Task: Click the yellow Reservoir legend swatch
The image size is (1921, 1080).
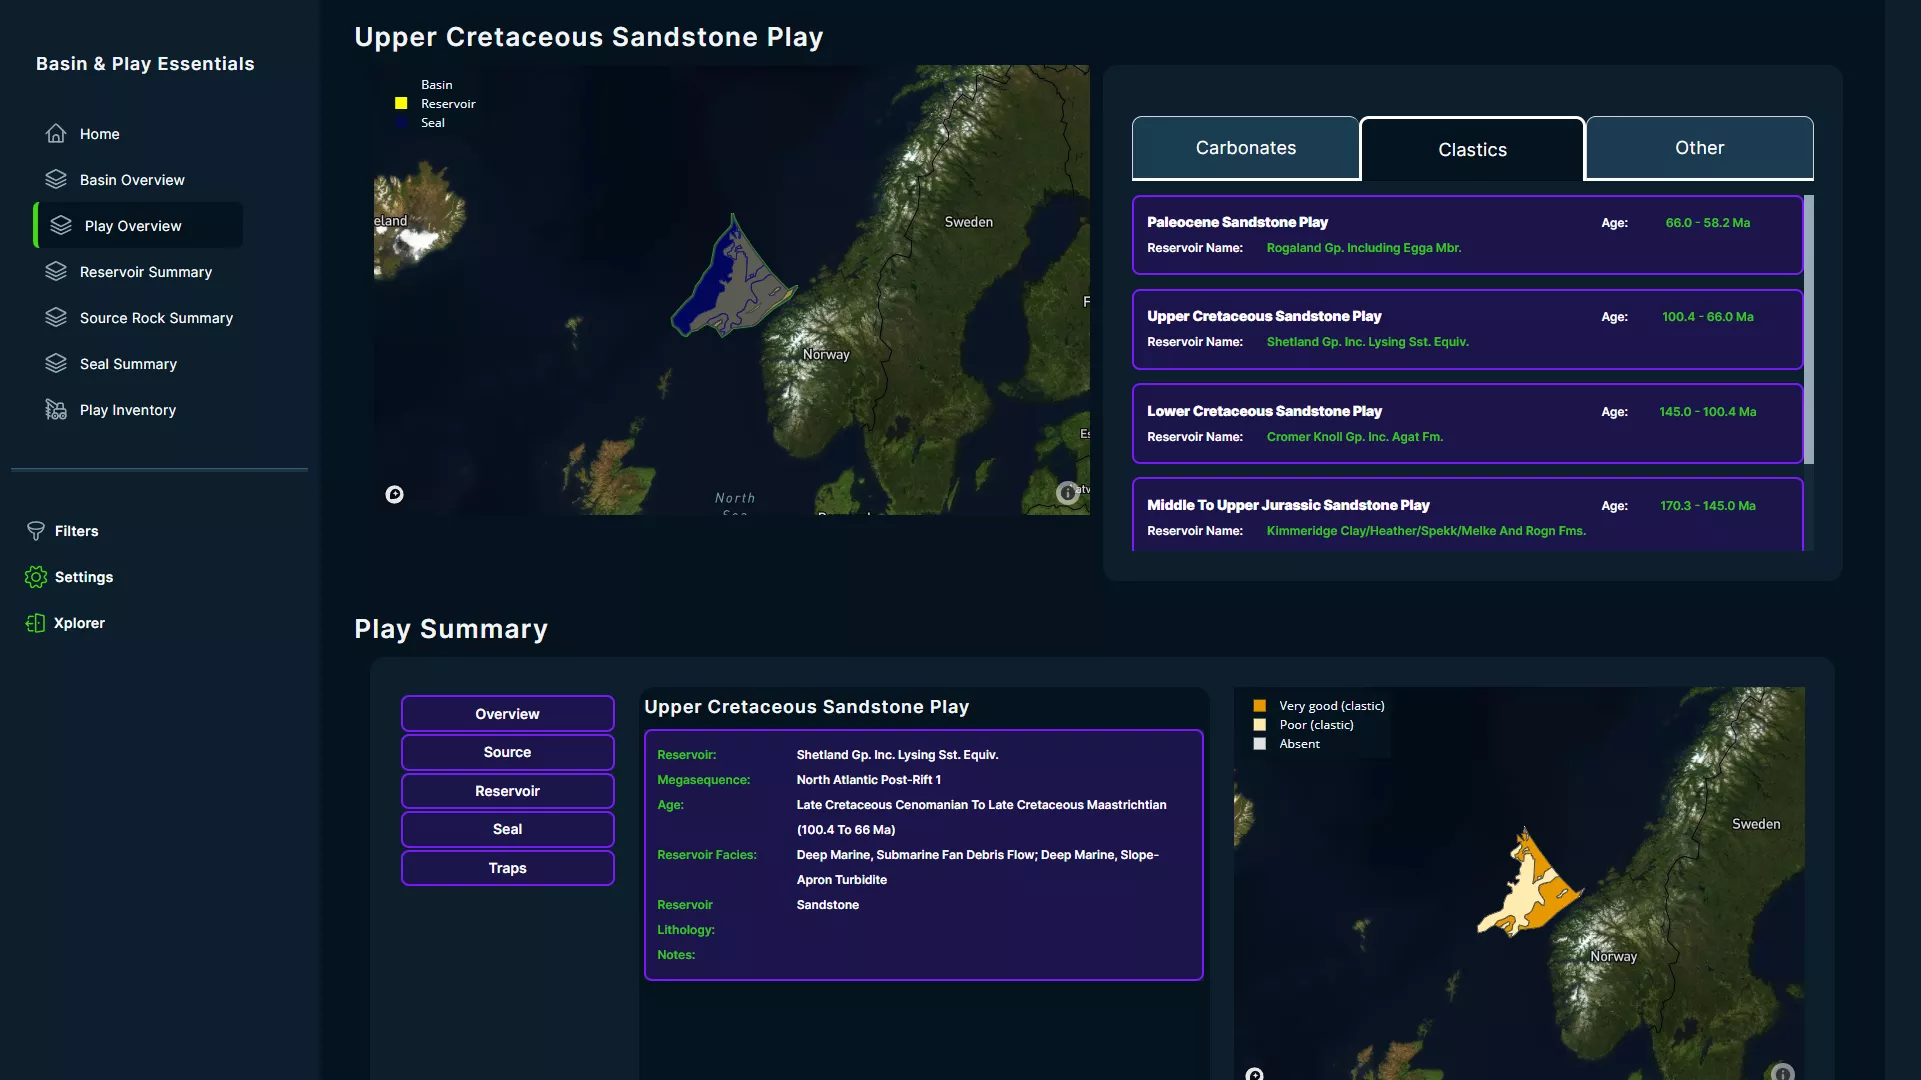Action: pyautogui.click(x=401, y=104)
